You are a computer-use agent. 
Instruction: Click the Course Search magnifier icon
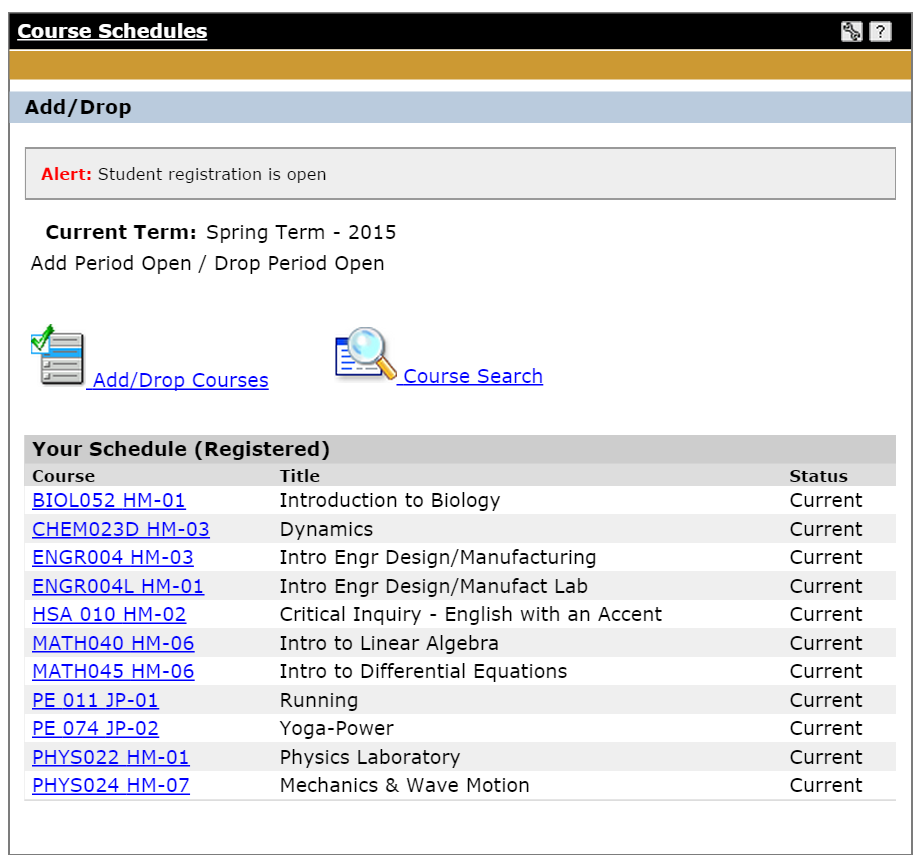[365, 354]
